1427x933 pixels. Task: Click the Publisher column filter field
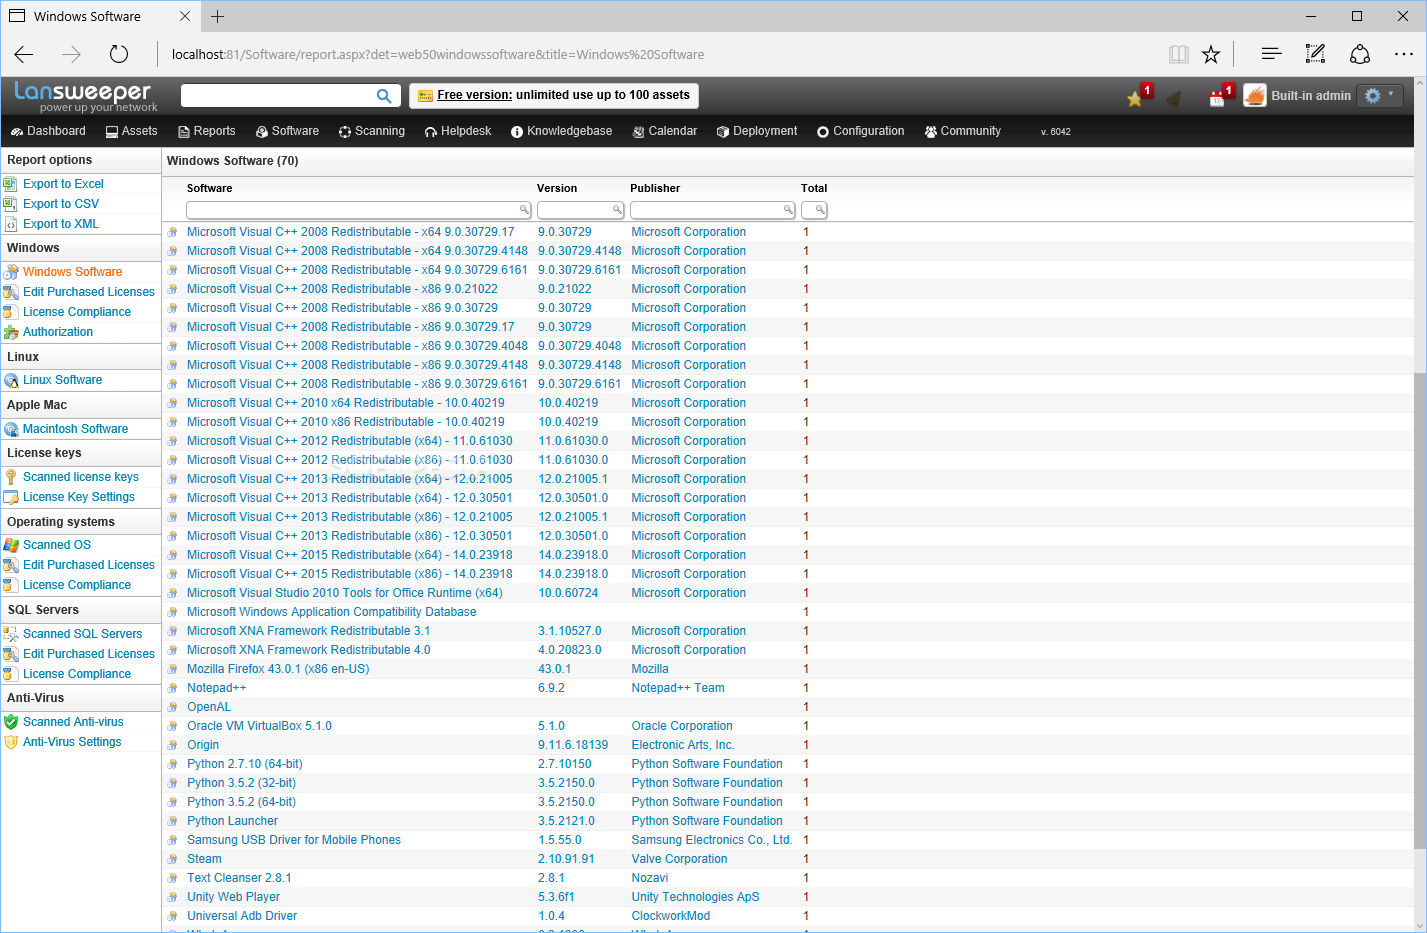coord(712,210)
